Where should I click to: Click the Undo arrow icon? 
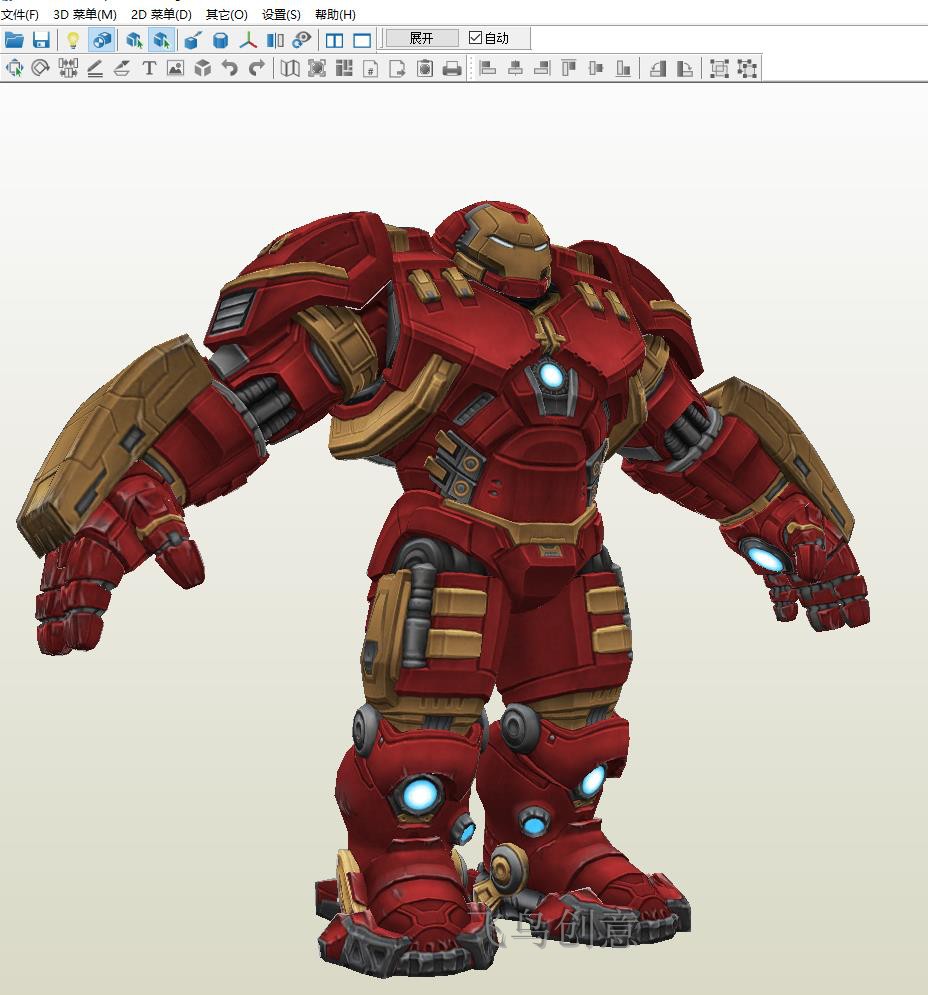[x=230, y=68]
